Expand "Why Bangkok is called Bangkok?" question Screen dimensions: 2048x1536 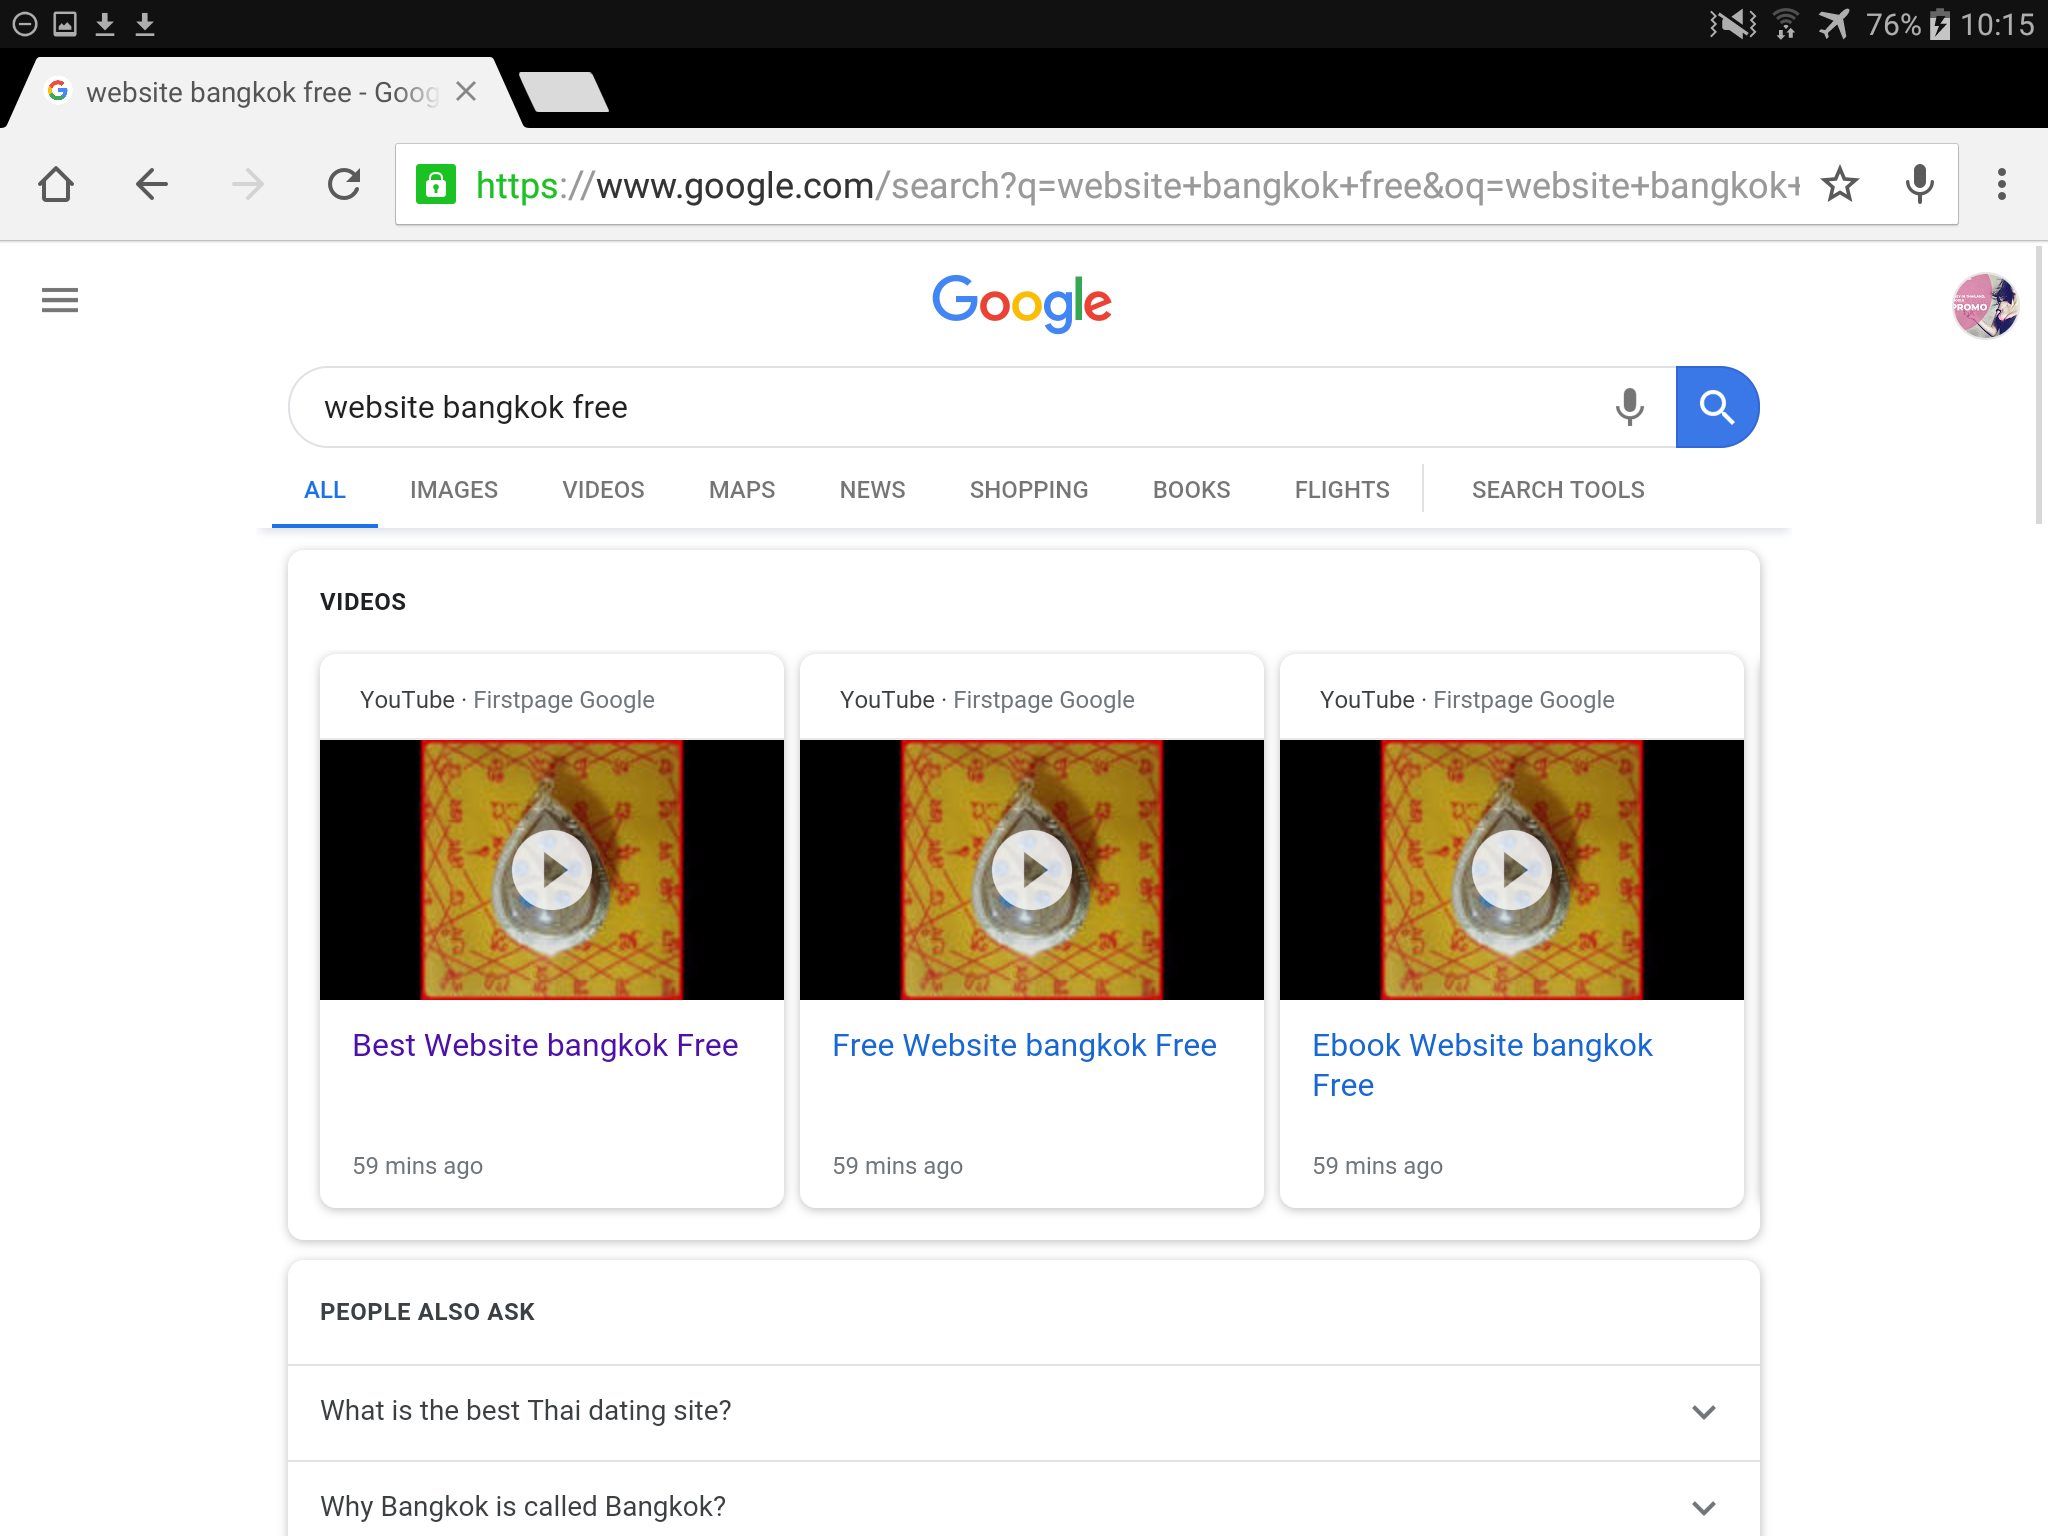coord(1703,1507)
